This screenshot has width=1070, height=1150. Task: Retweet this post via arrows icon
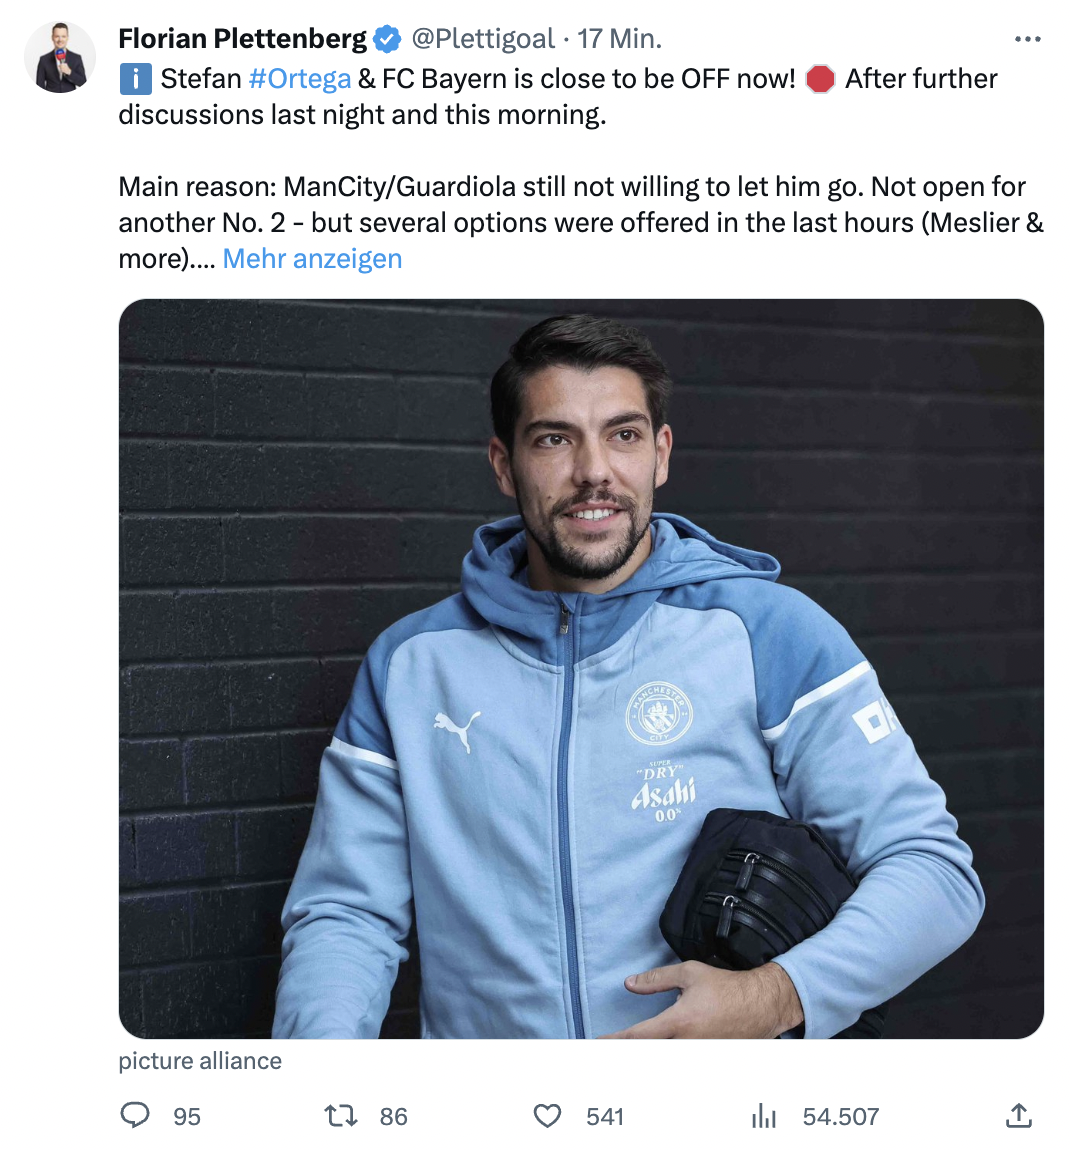[341, 1116]
